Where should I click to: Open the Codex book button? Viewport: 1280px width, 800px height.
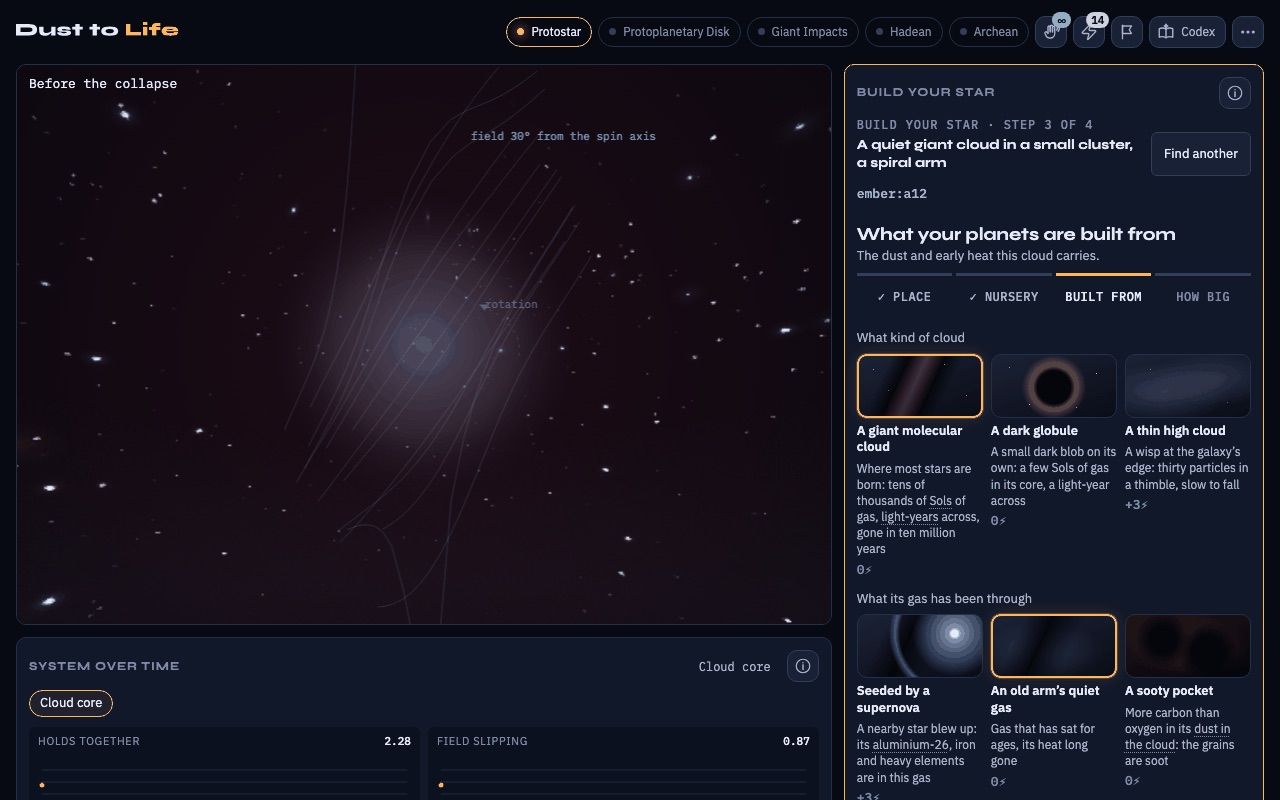point(1187,32)
